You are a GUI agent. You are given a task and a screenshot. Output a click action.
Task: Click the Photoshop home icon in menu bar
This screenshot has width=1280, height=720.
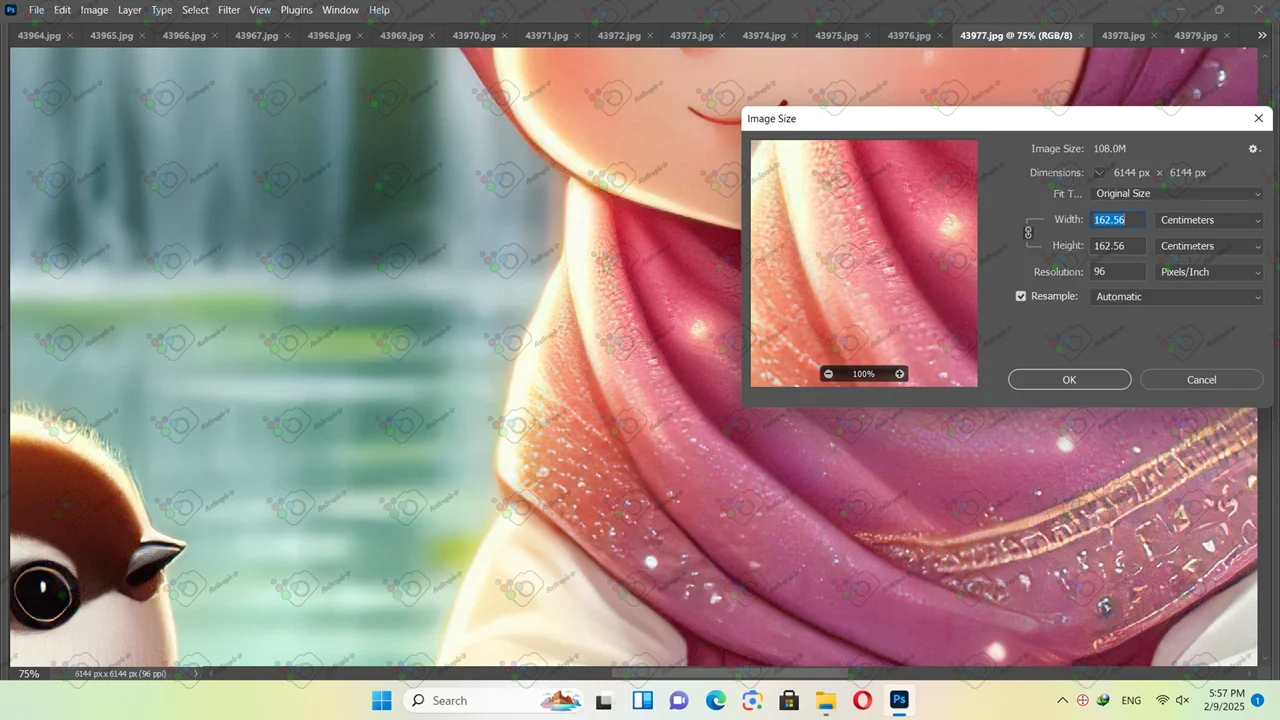11,10
